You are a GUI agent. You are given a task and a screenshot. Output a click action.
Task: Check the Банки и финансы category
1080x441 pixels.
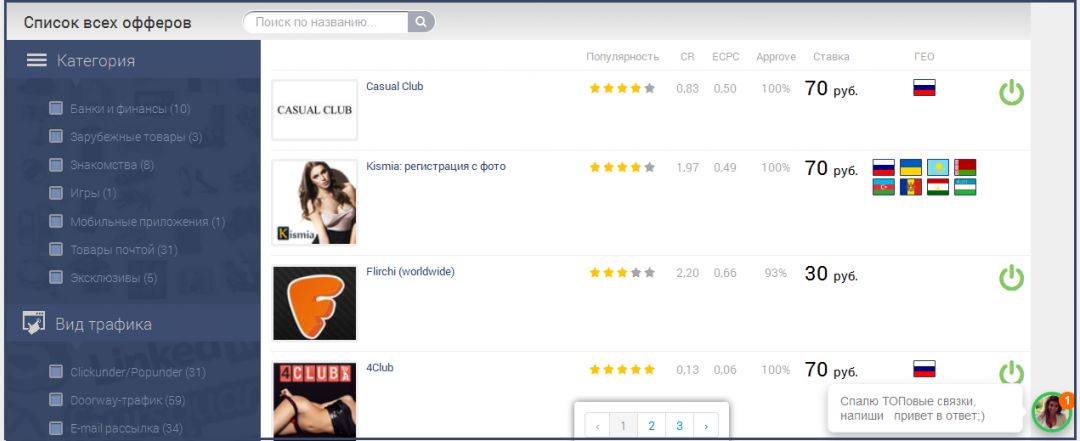coord(56,108)
